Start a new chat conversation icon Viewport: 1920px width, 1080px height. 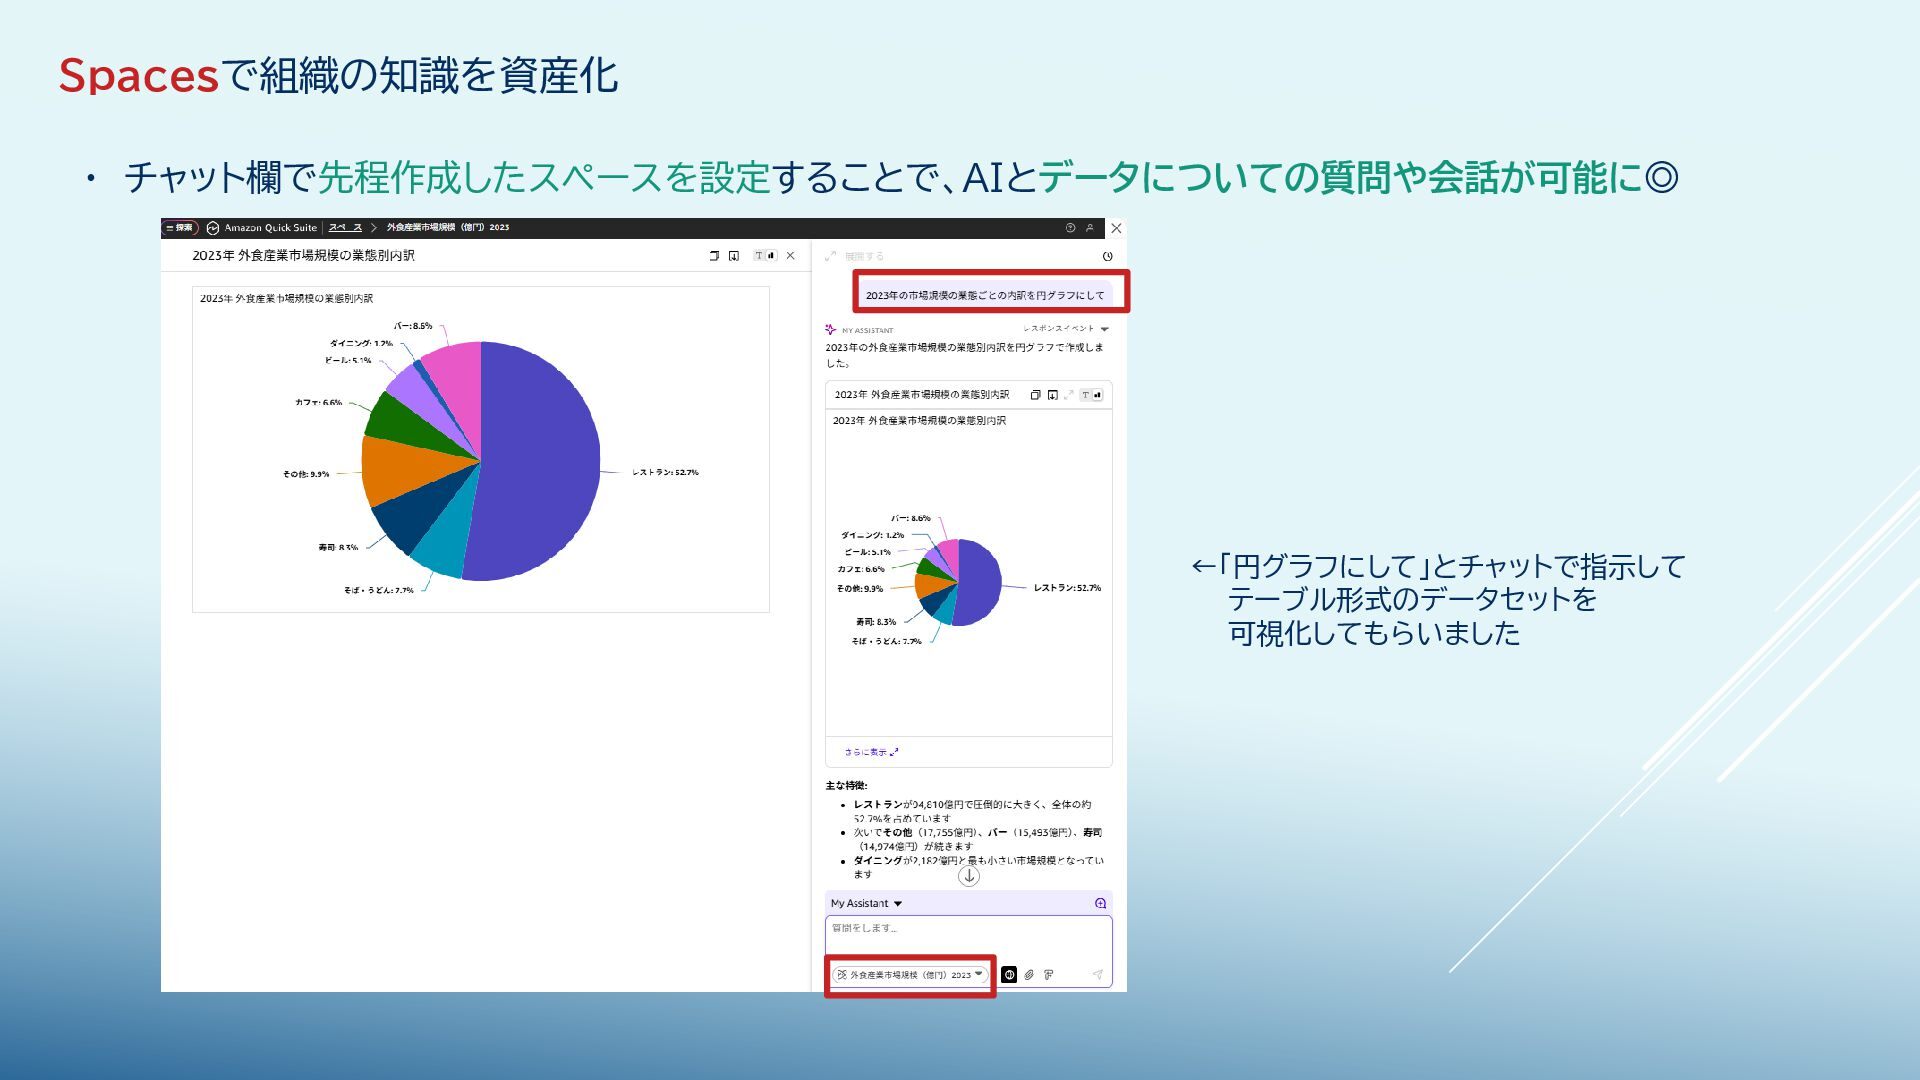tap(1100, 903)
